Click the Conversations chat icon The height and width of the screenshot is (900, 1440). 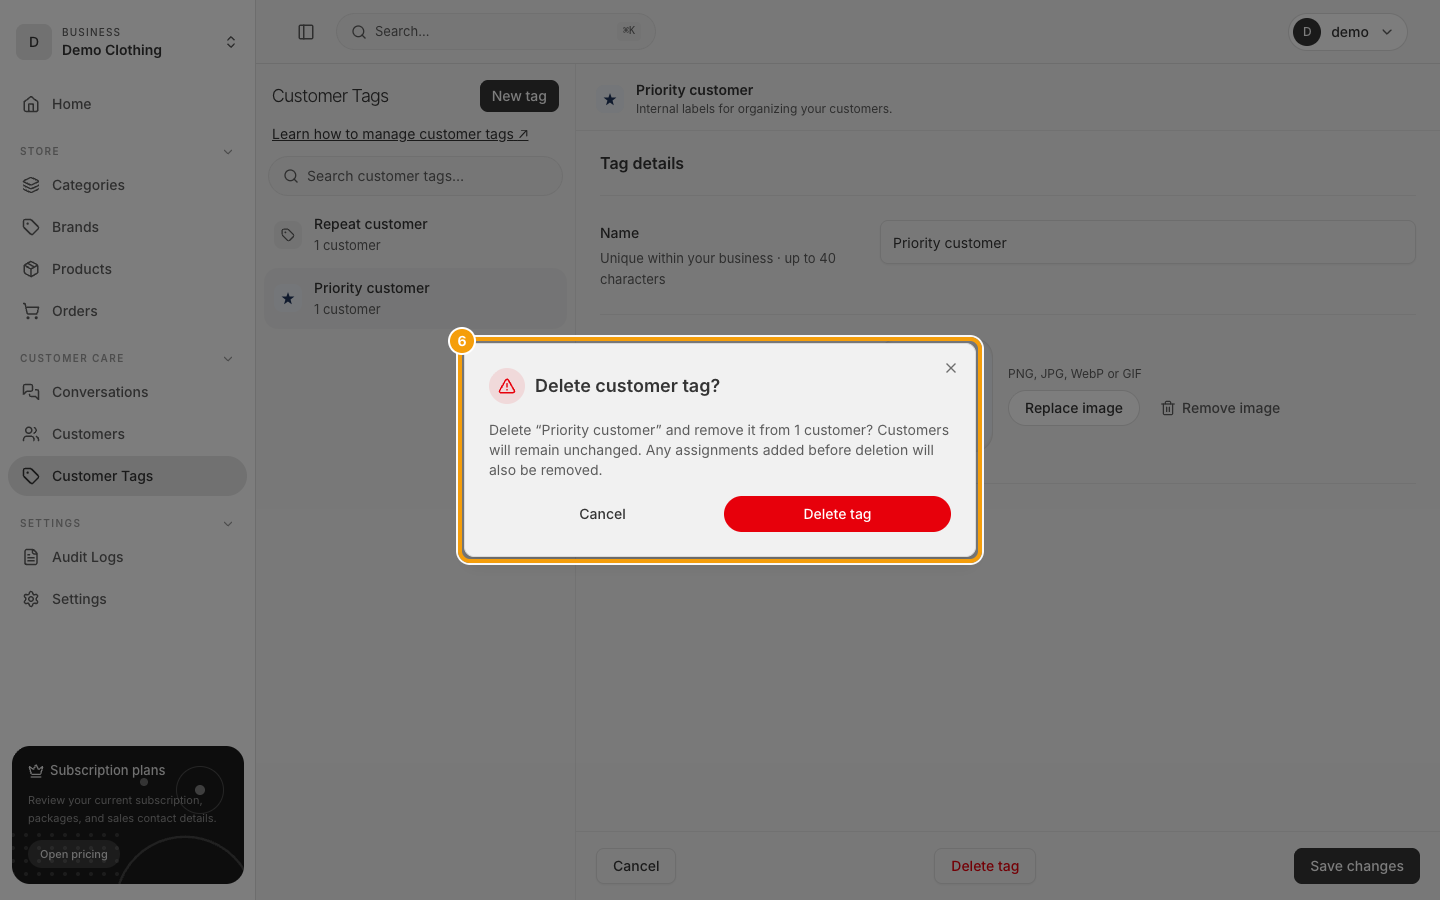point(31,392)
